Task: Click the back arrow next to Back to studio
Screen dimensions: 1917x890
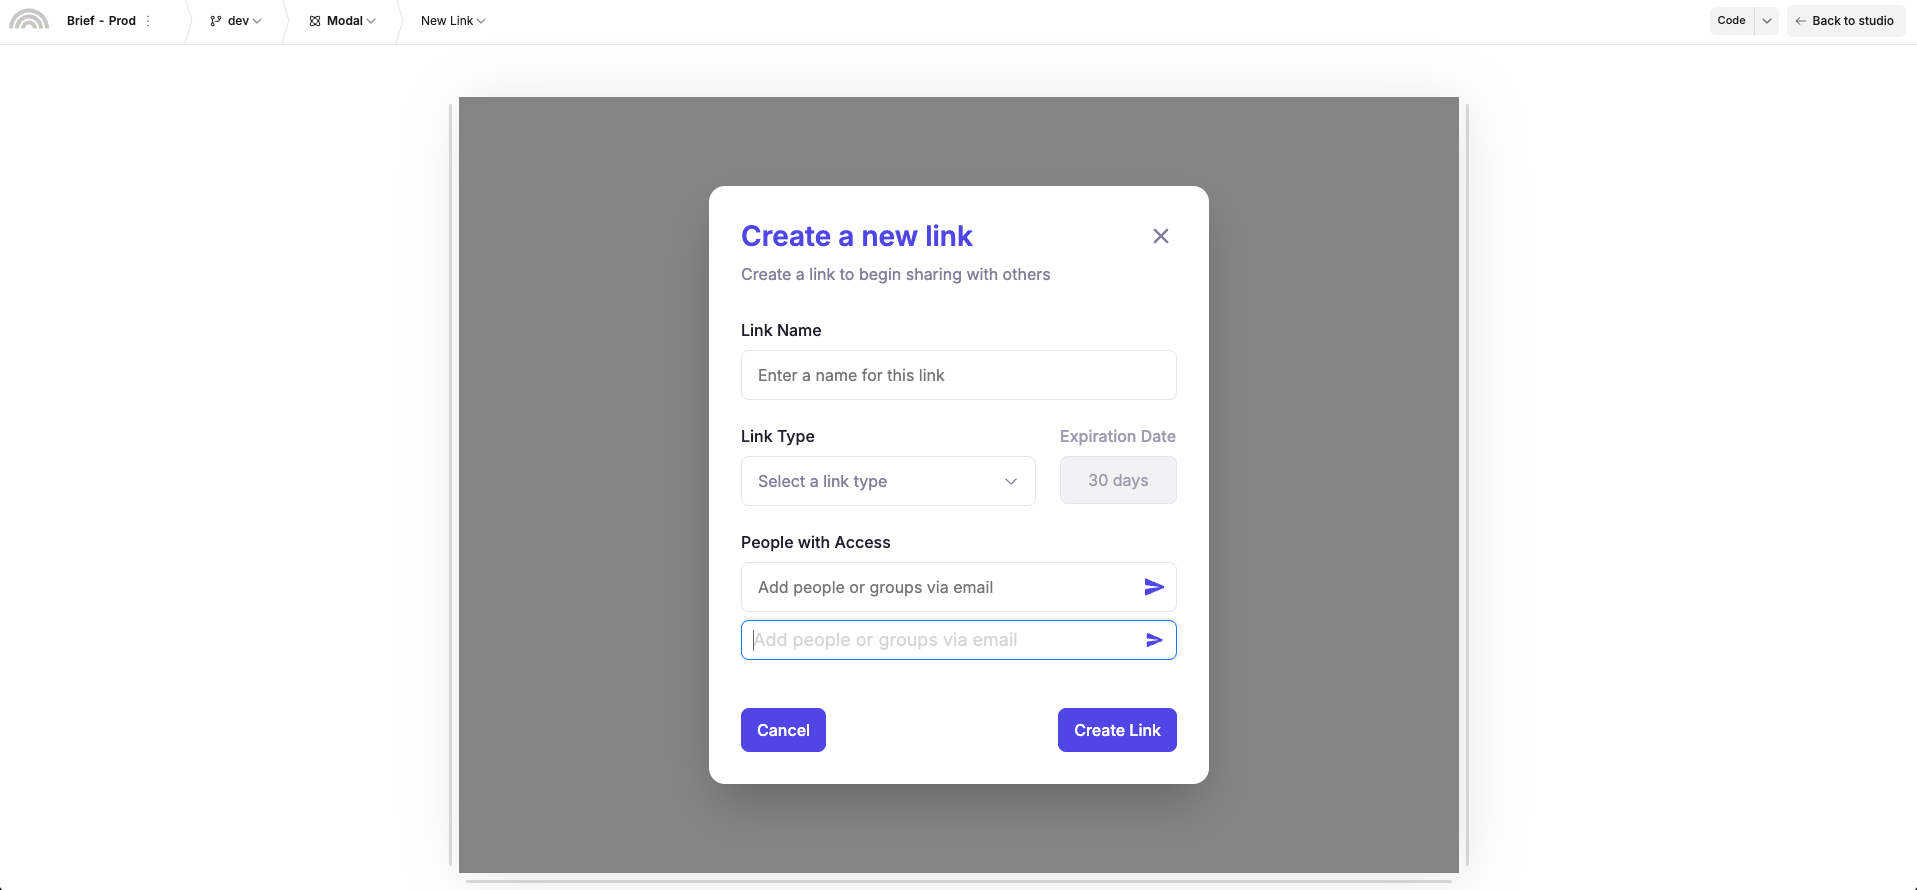Action: [x=1800, y=21]
